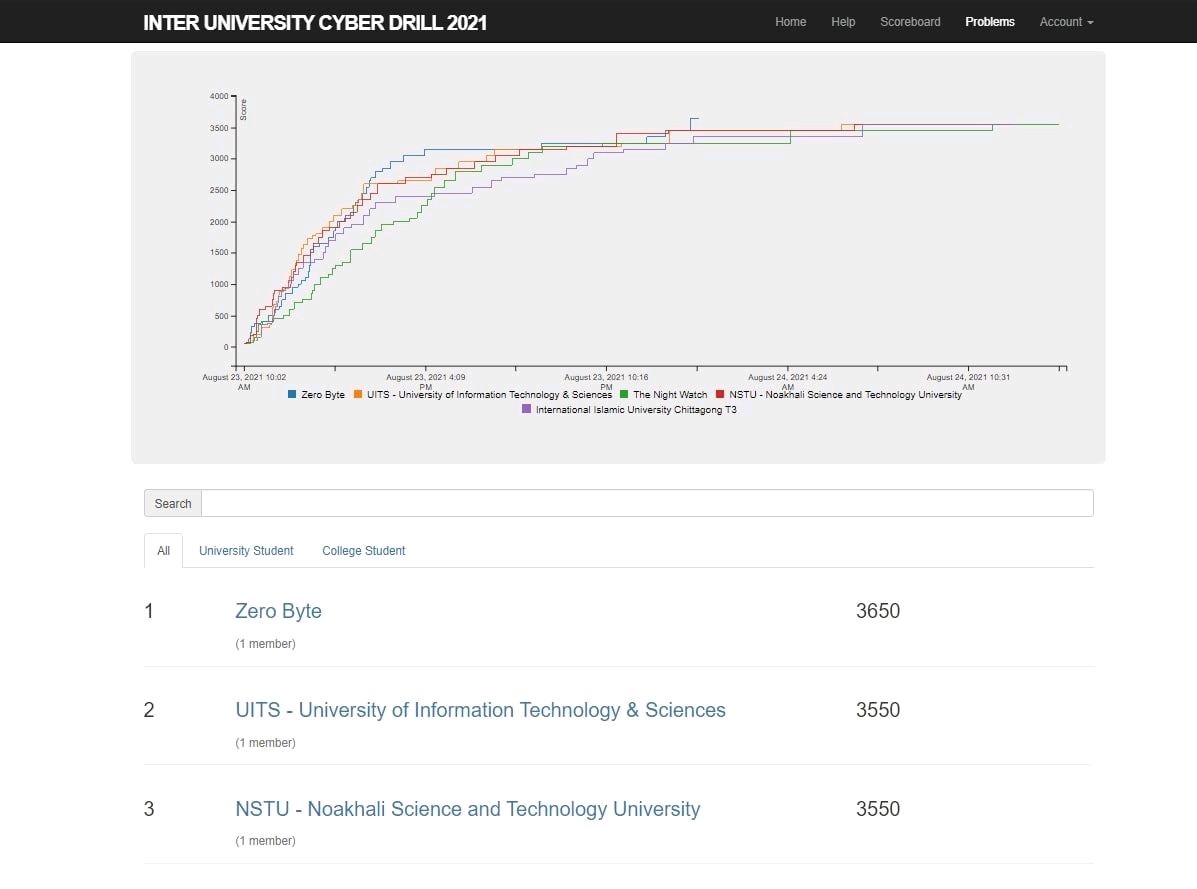Screen dimensions: 1197x889
Task: Click the 2000 score axis label
Action: point(219,222)
